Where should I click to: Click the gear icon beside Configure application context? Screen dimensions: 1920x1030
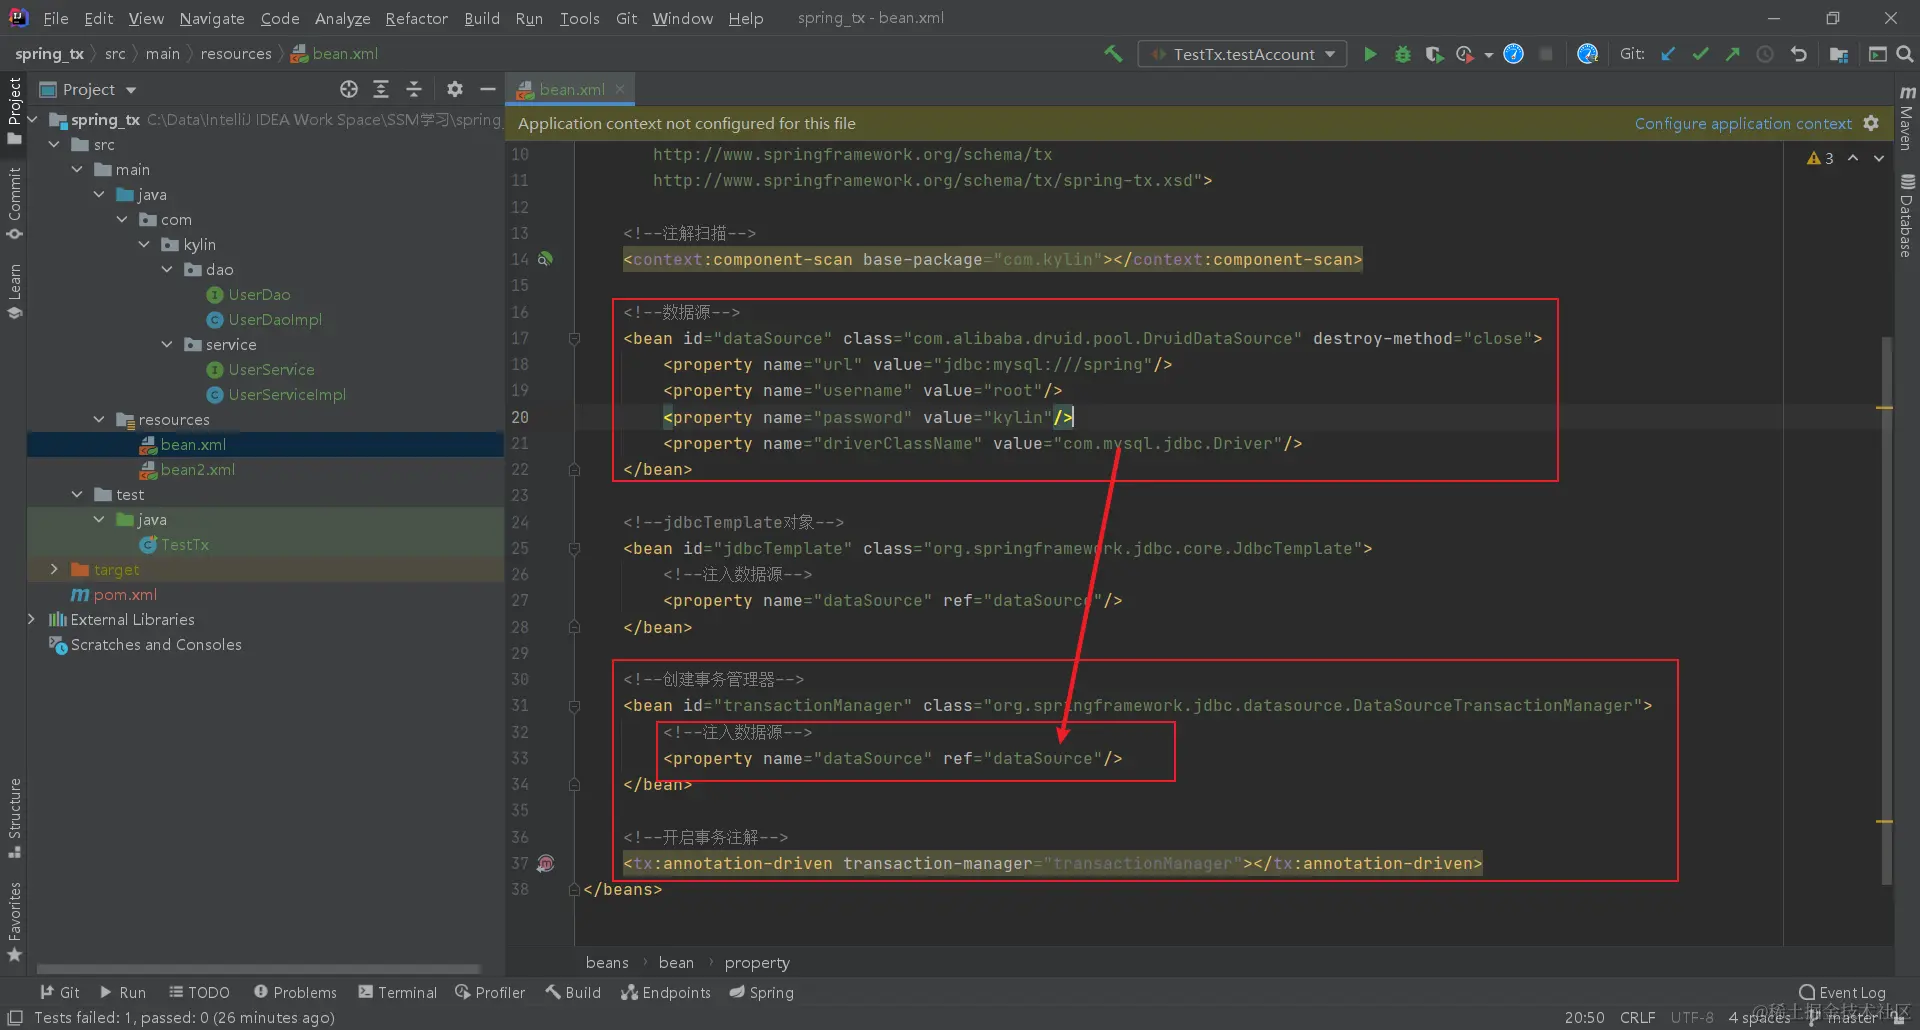tap(1871, 123)
